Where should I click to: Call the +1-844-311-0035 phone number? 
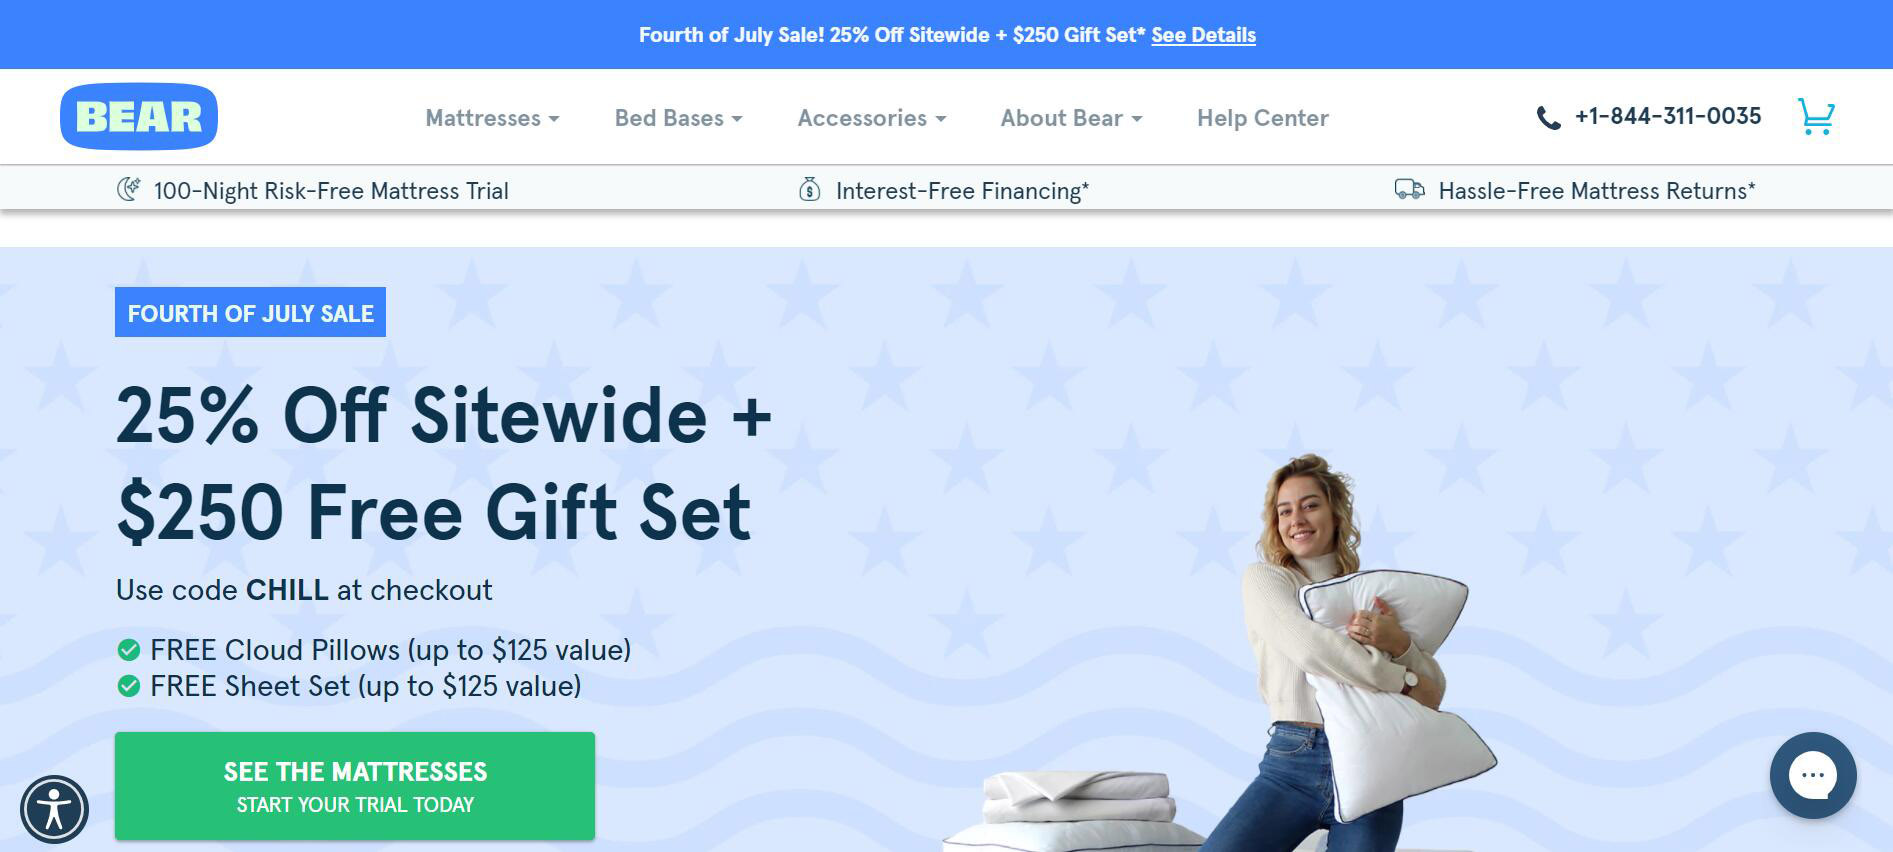click(x=1668, y=116)
